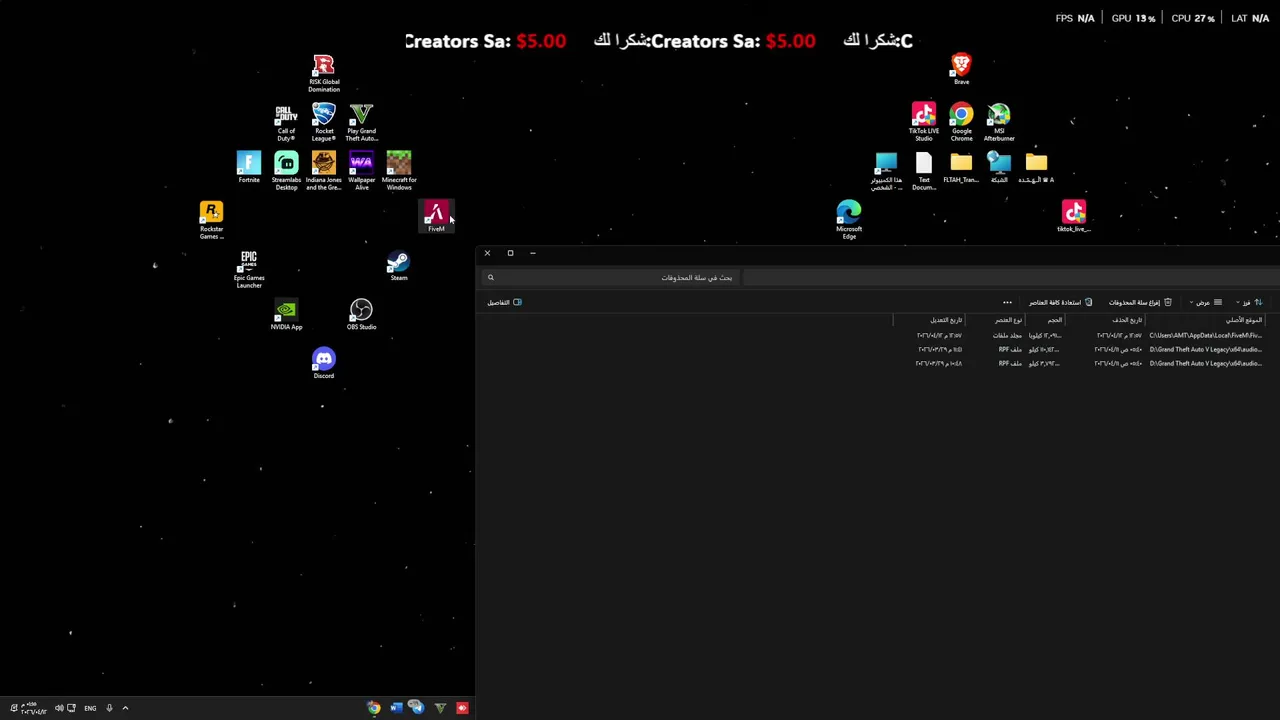Select the Rocket League desktop icon
This screenshot has height=720, width=1280.
click(323, 123)
